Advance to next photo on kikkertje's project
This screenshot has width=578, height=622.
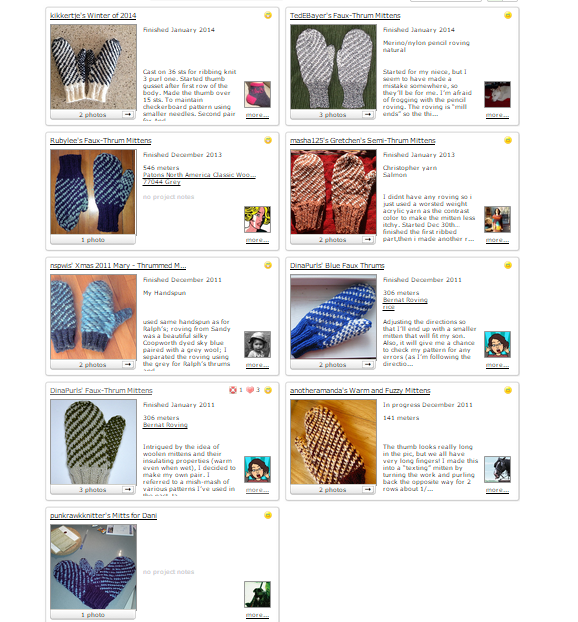tap(128, 114)
